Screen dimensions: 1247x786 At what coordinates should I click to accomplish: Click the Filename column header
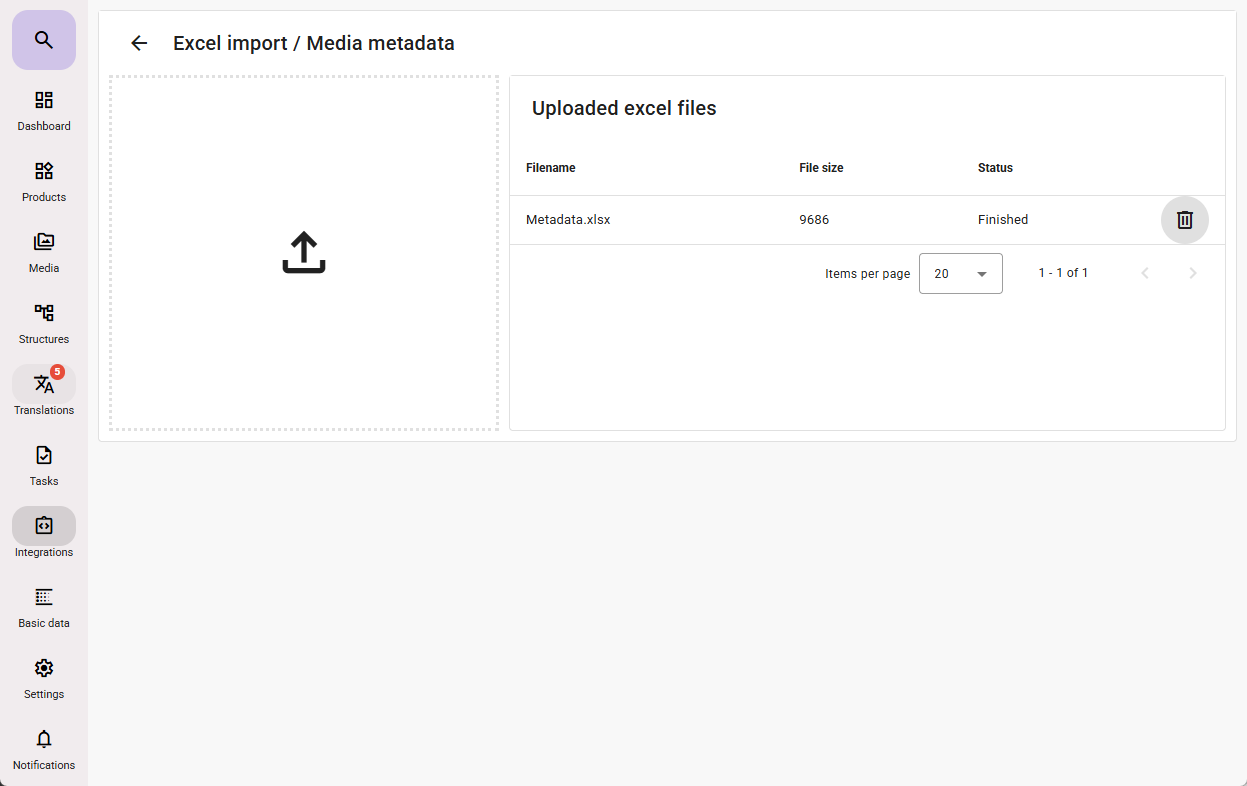pyautogui.click(x=551, y=168)
